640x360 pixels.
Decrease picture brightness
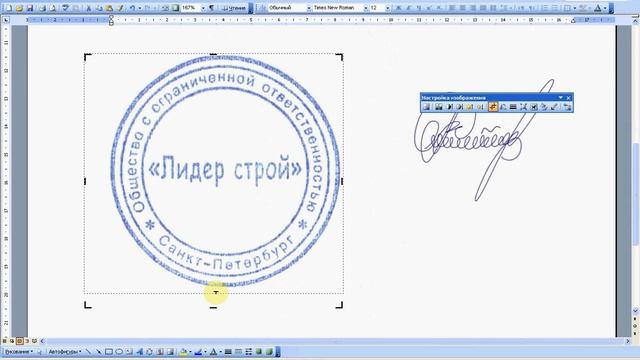pos(480,107)
